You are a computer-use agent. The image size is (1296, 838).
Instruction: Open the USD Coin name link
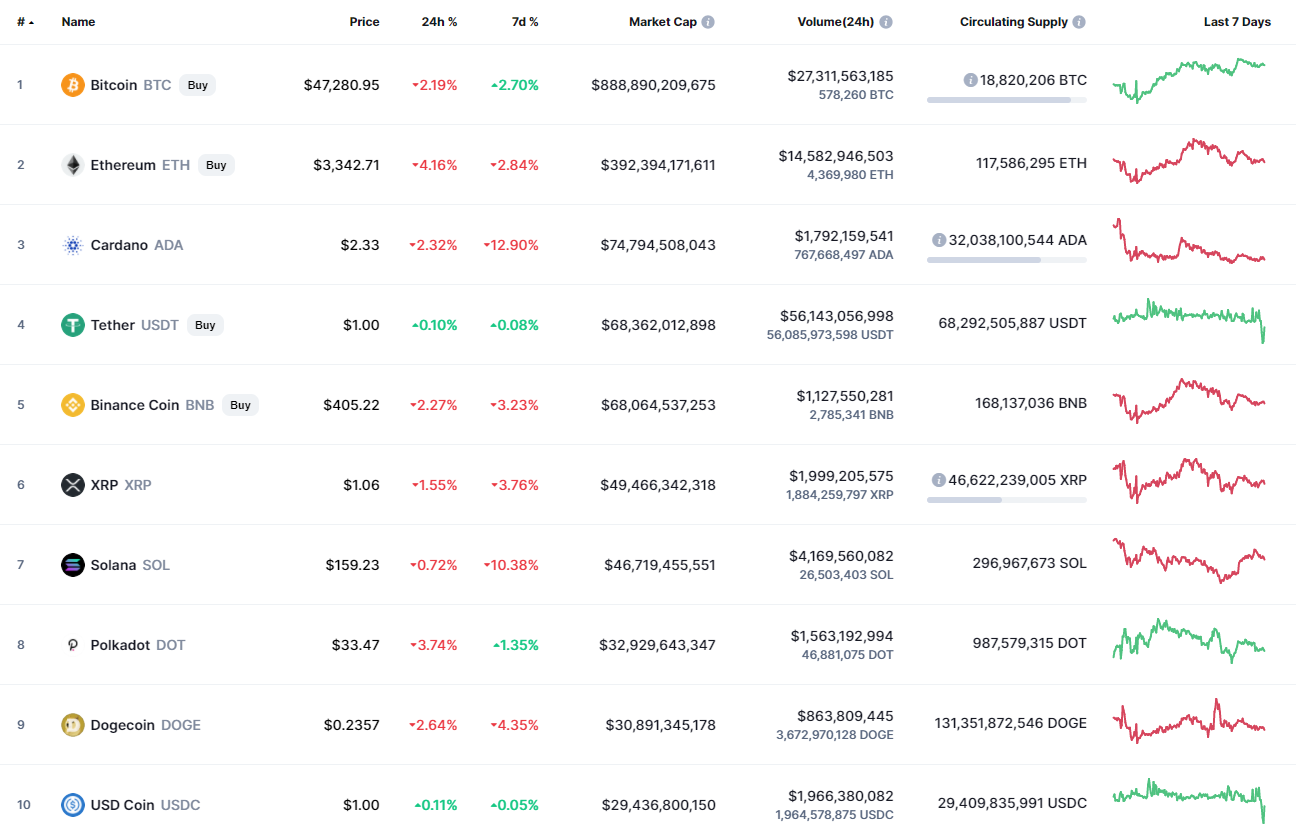(x=123, y=805)
